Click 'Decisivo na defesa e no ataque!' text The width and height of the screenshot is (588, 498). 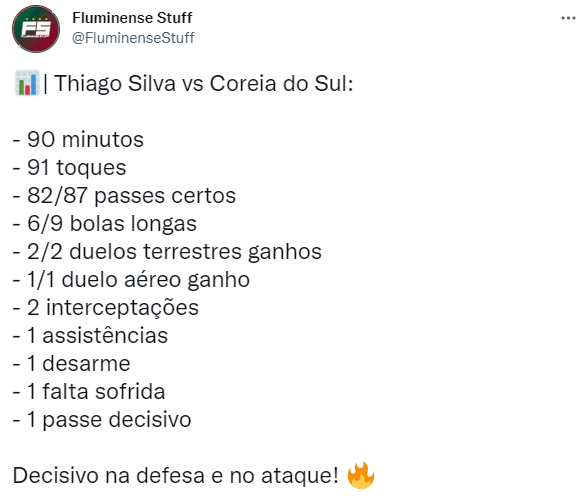176,476
